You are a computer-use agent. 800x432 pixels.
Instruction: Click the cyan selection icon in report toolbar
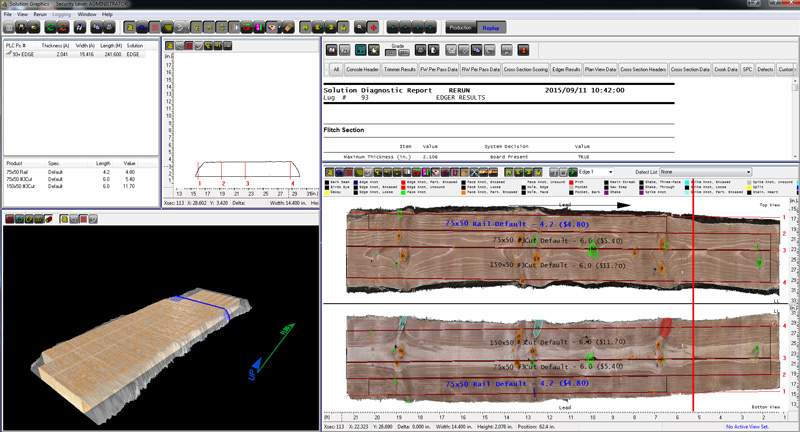click(361, 50)
